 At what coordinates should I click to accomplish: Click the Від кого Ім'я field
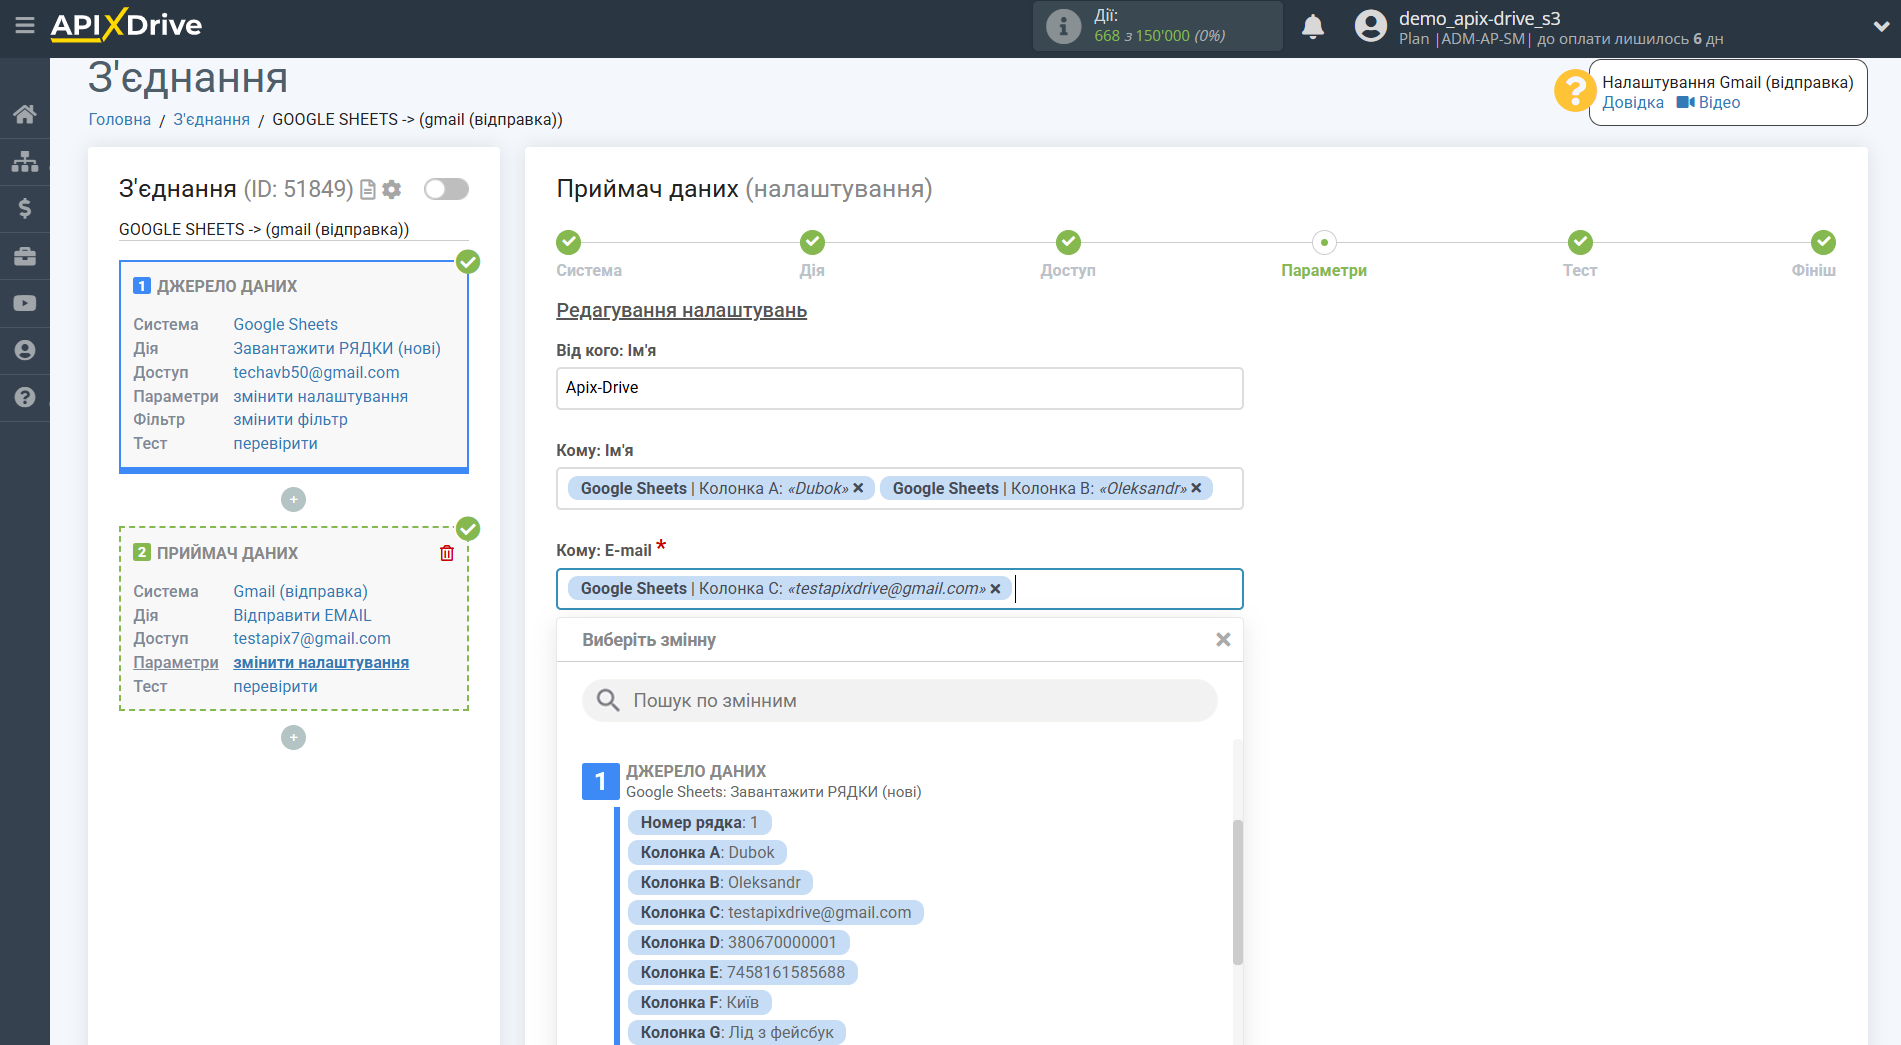pos(899,388)
